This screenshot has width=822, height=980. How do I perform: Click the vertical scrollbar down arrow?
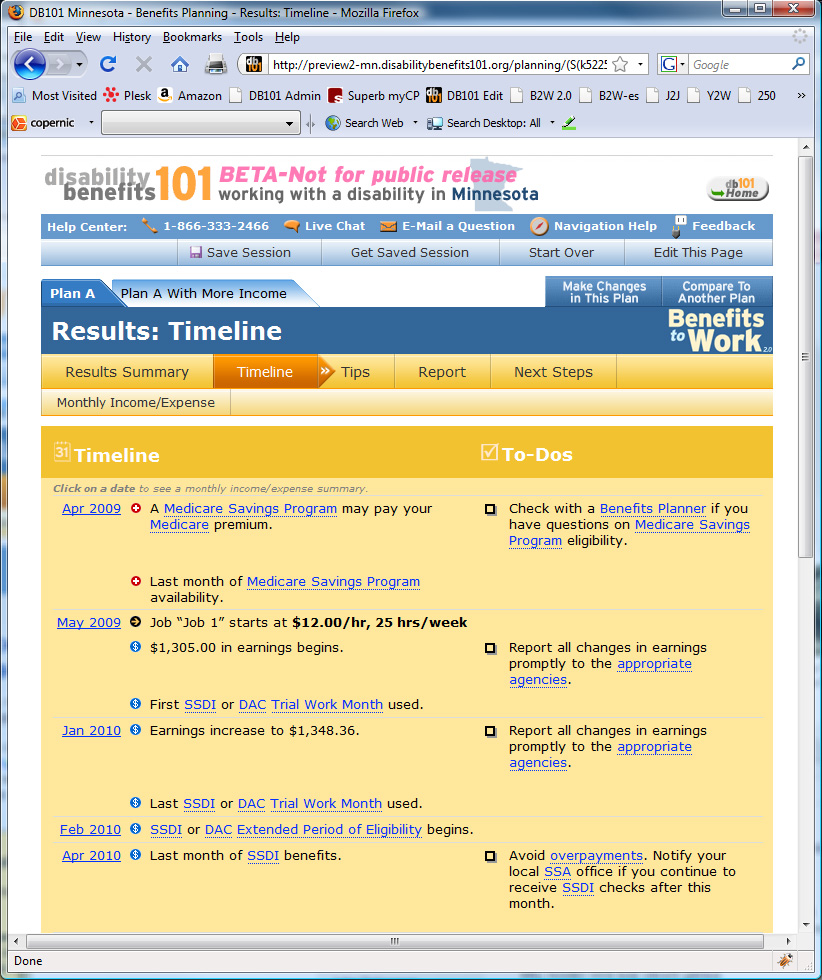805,925
